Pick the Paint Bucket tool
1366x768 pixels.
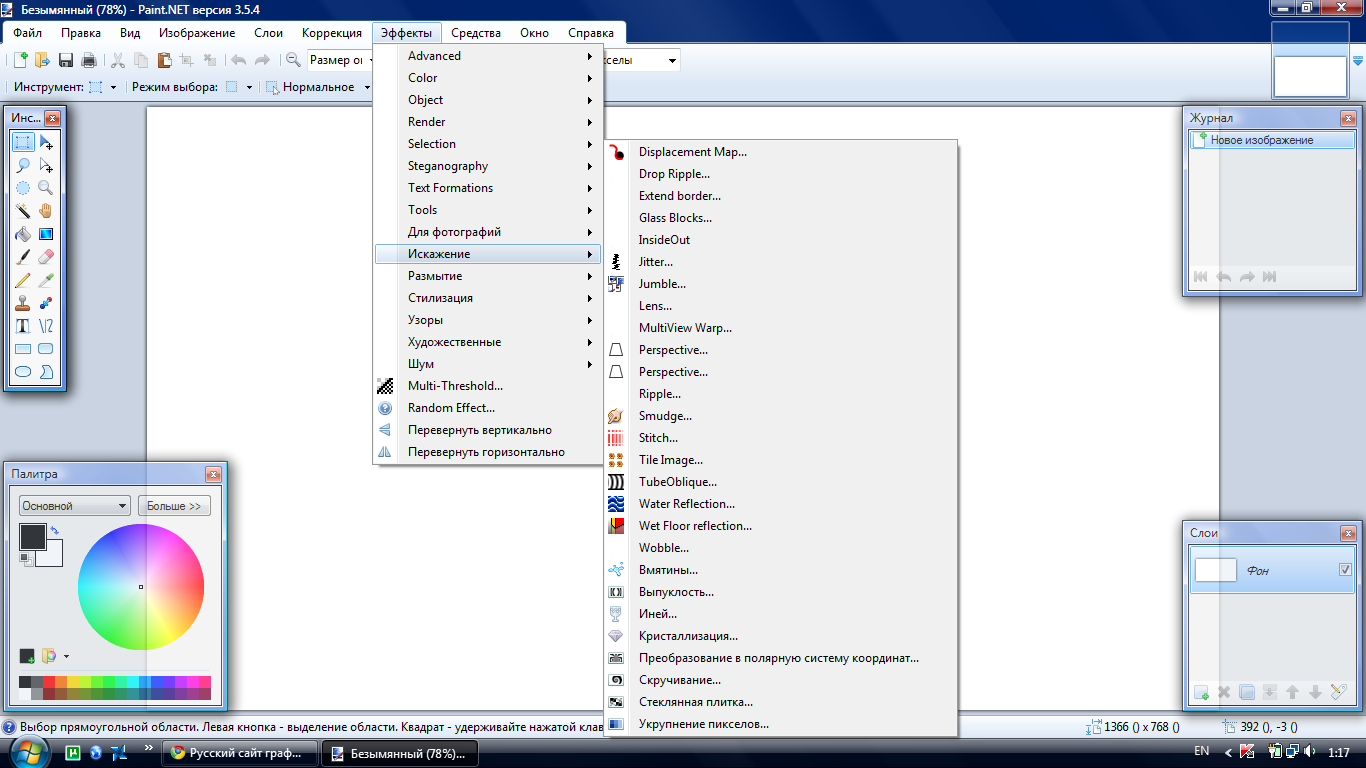point(23,234)
